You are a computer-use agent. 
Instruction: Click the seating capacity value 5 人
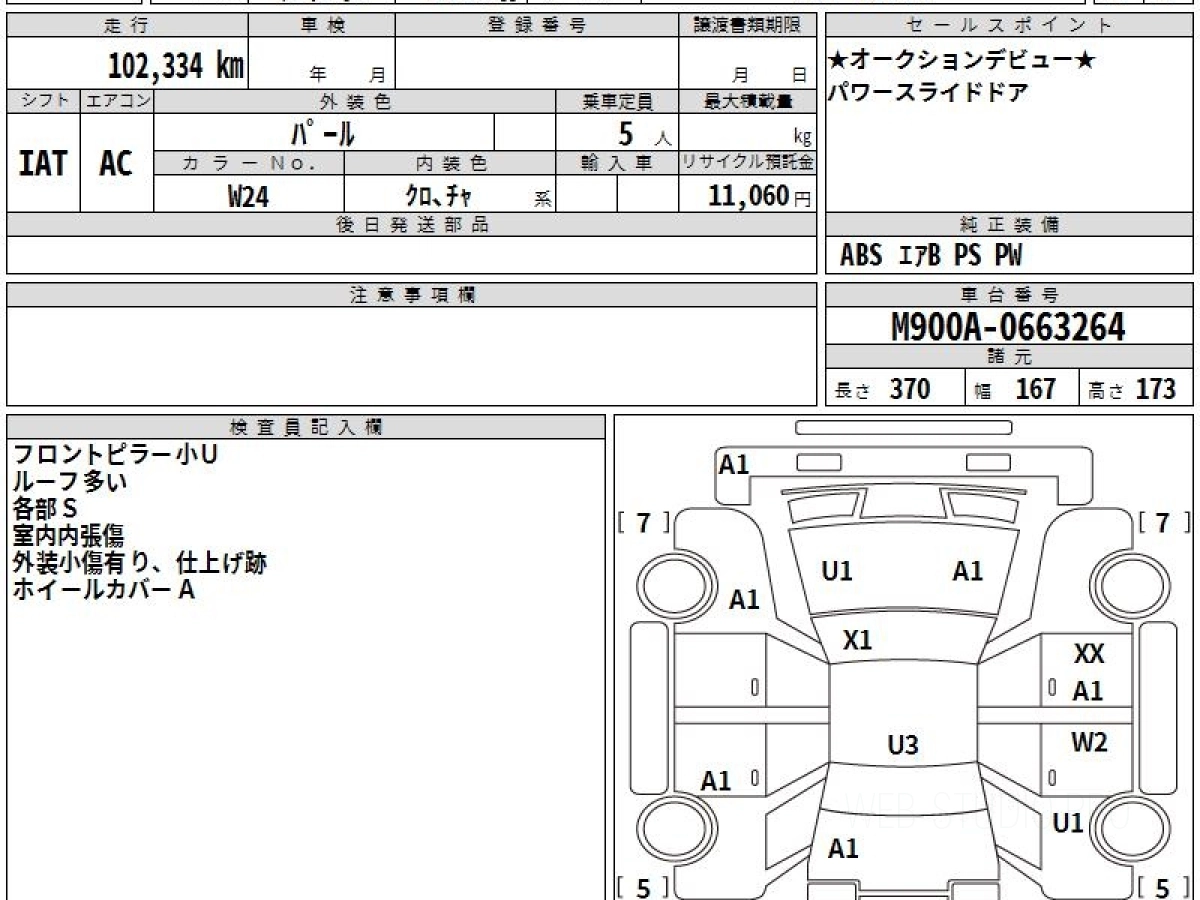coord(644,133)
